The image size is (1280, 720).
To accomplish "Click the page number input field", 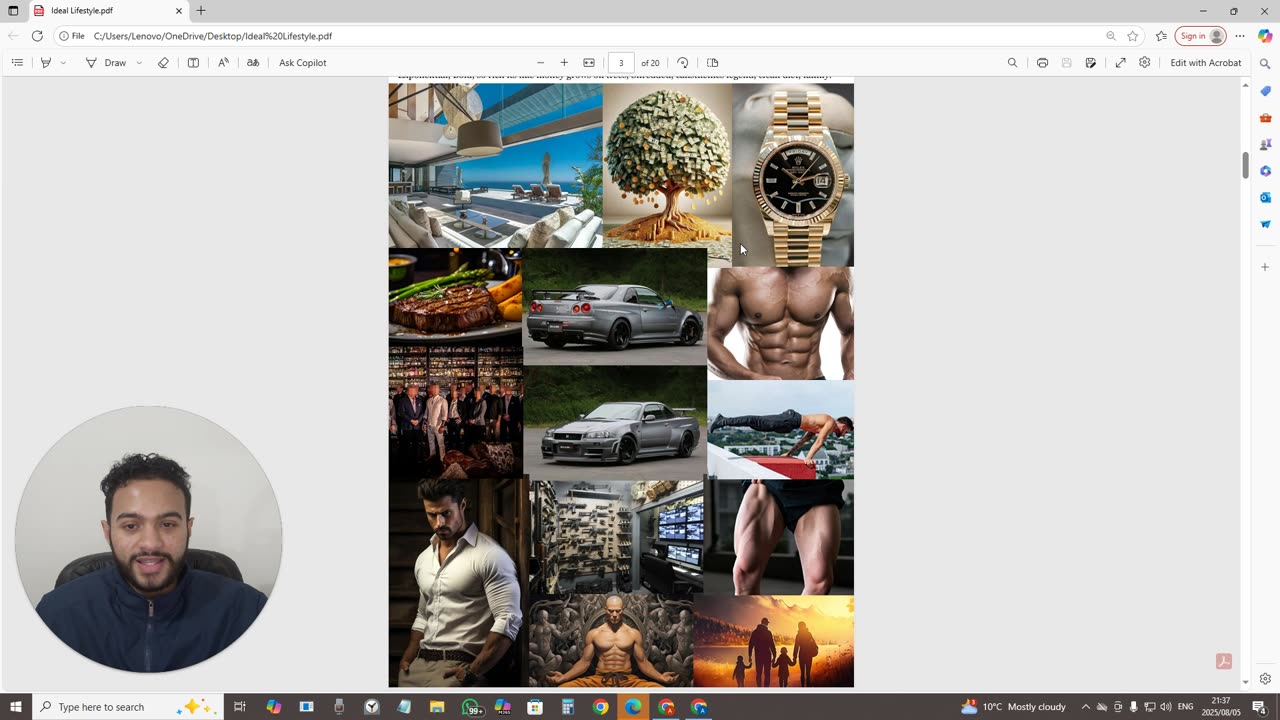I will [621, 63].
